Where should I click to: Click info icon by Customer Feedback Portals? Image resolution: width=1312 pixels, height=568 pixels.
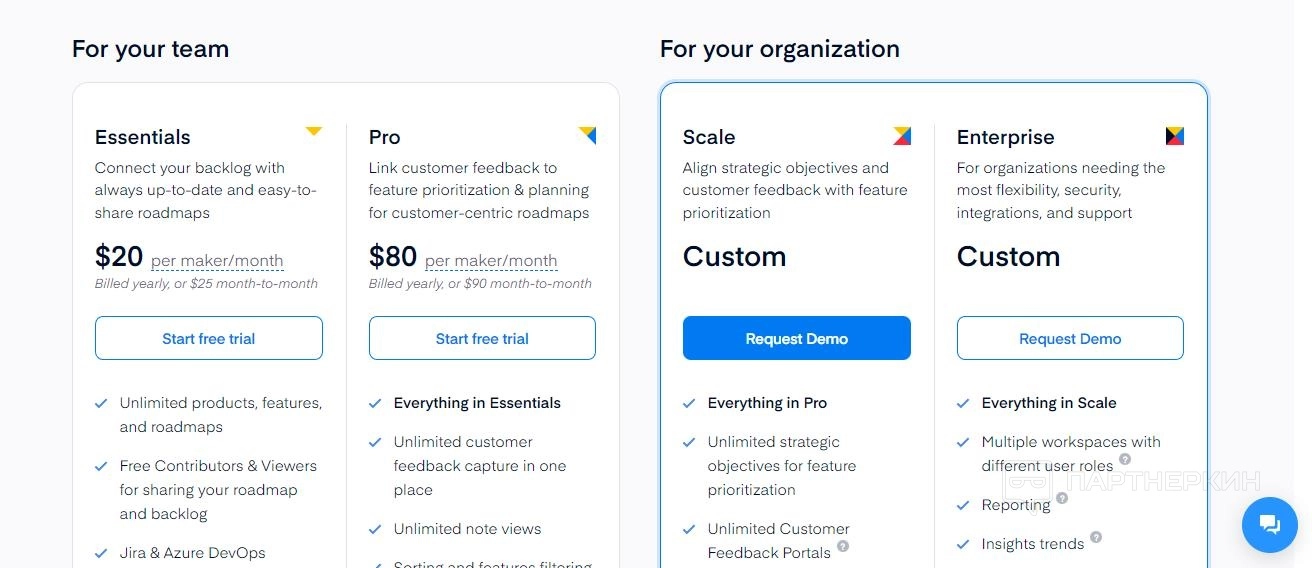click(x=843, y=546)
